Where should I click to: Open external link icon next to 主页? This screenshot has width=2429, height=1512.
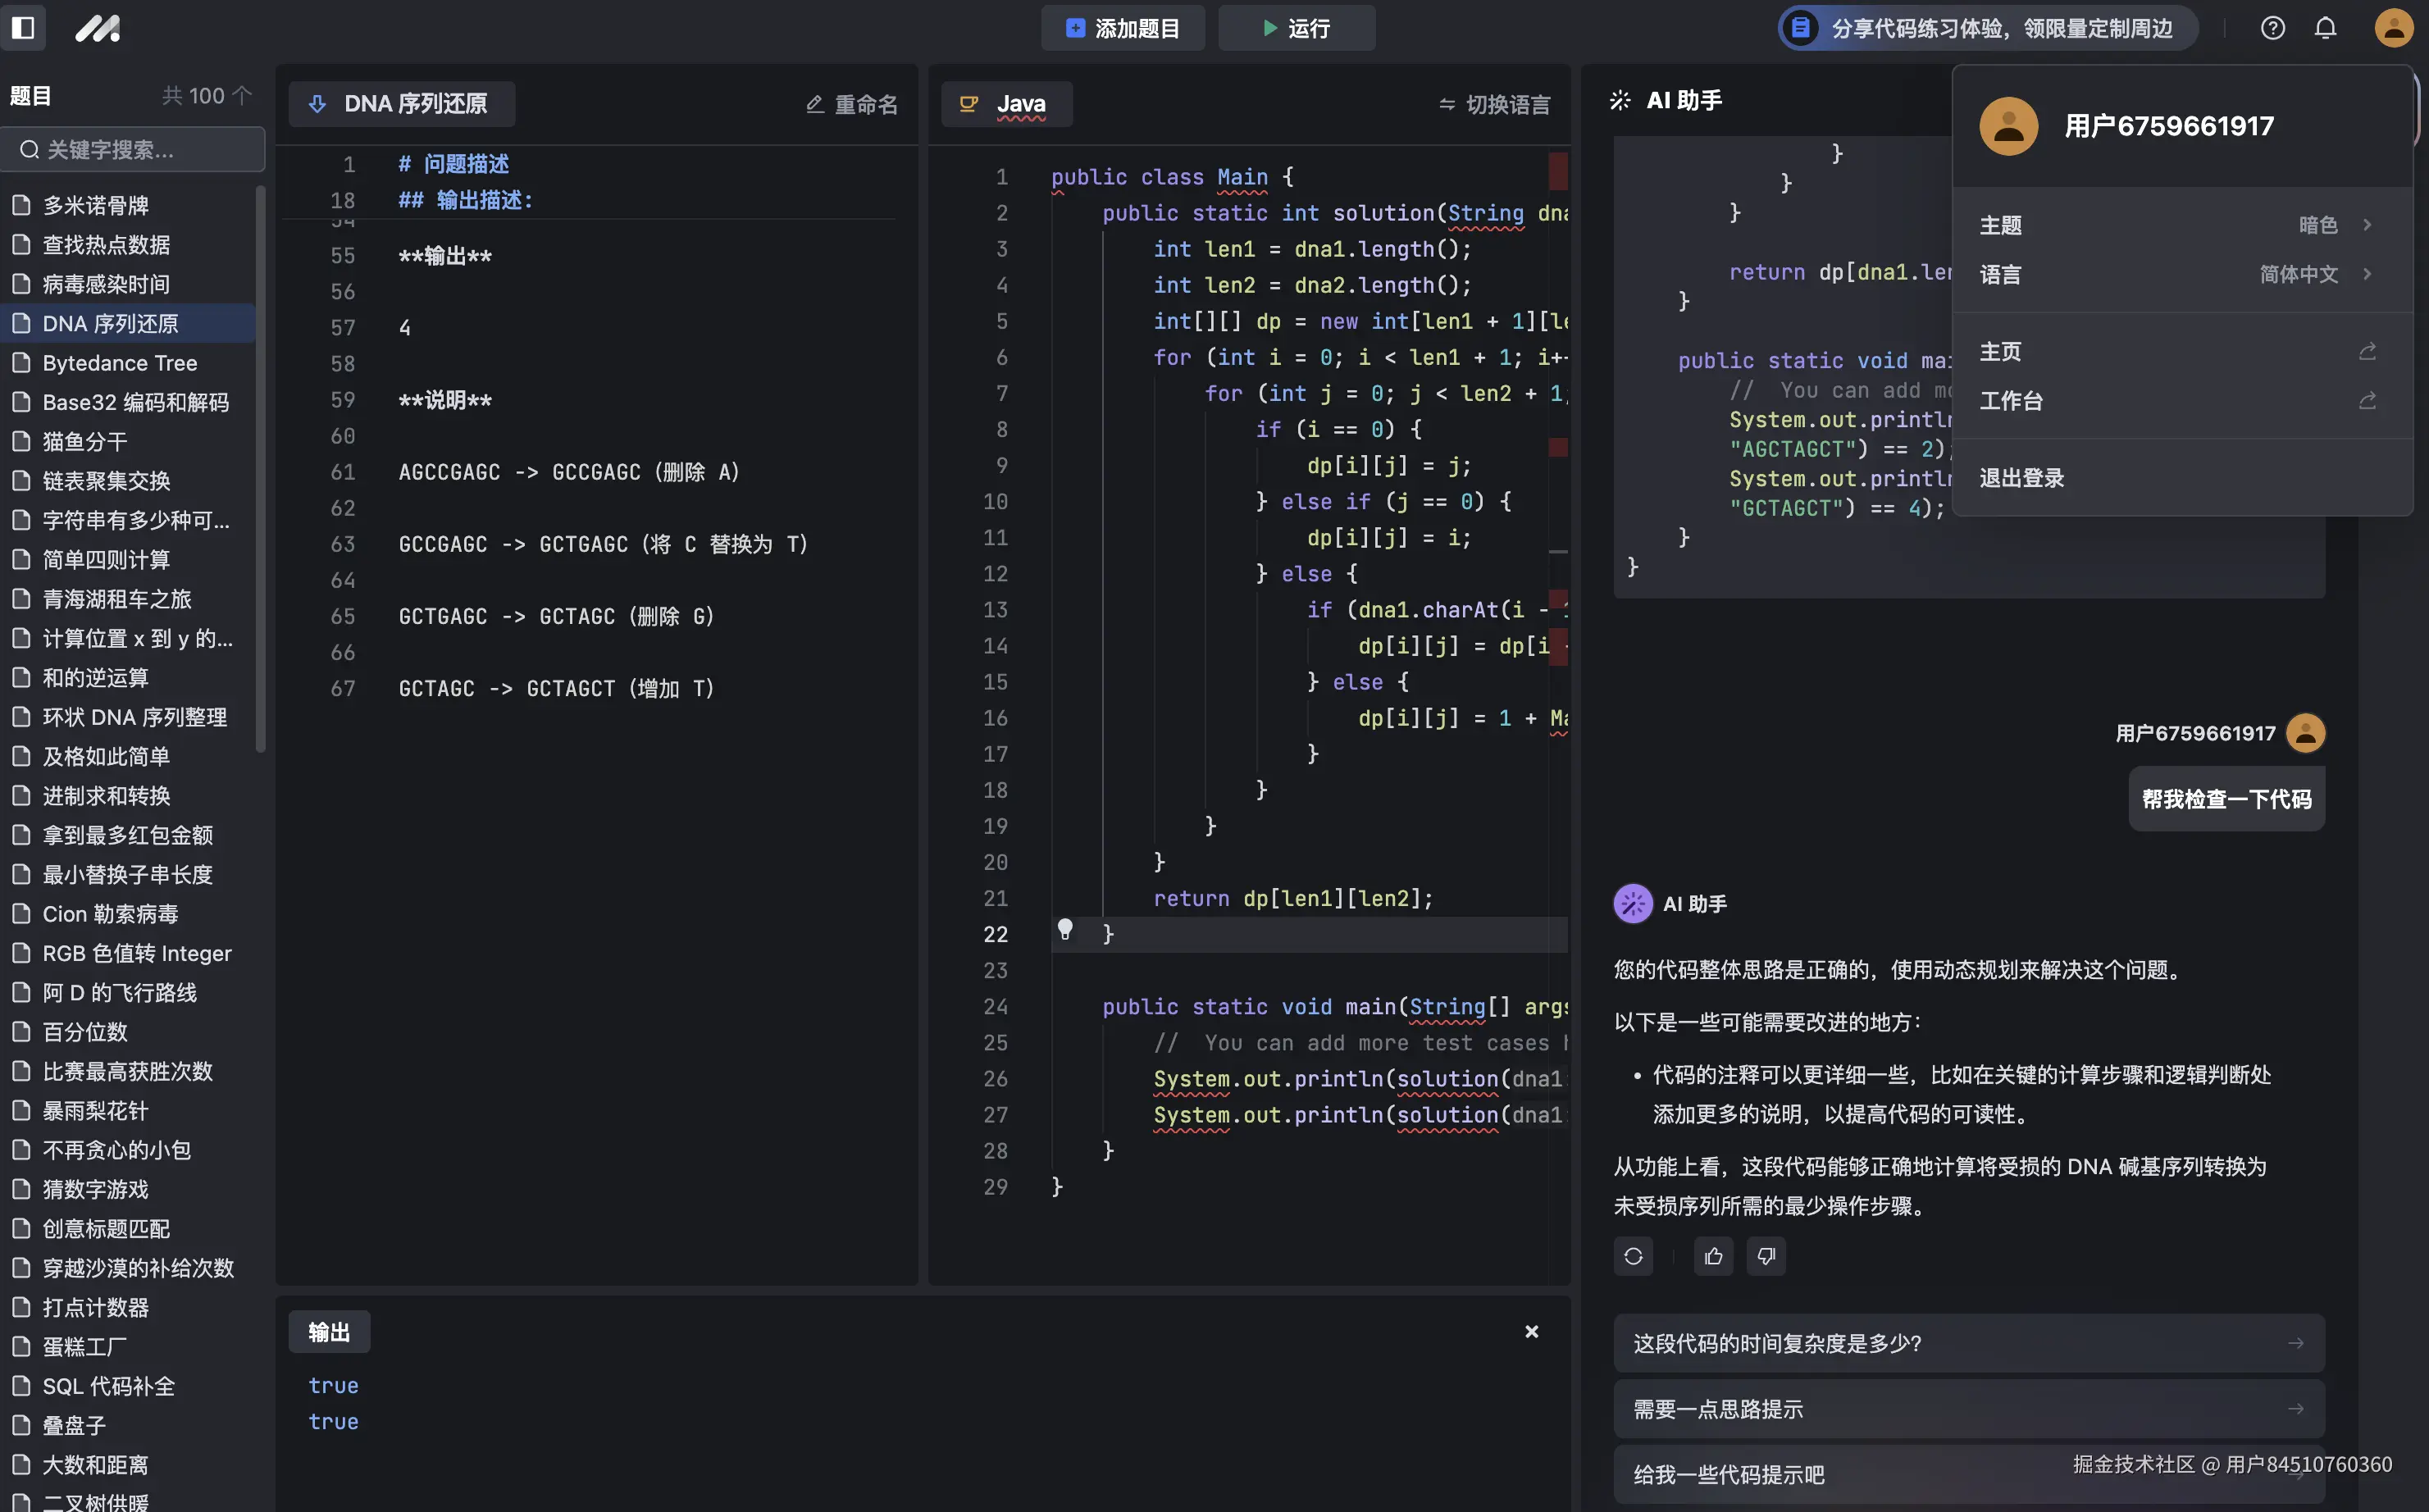pos(2367,352)
